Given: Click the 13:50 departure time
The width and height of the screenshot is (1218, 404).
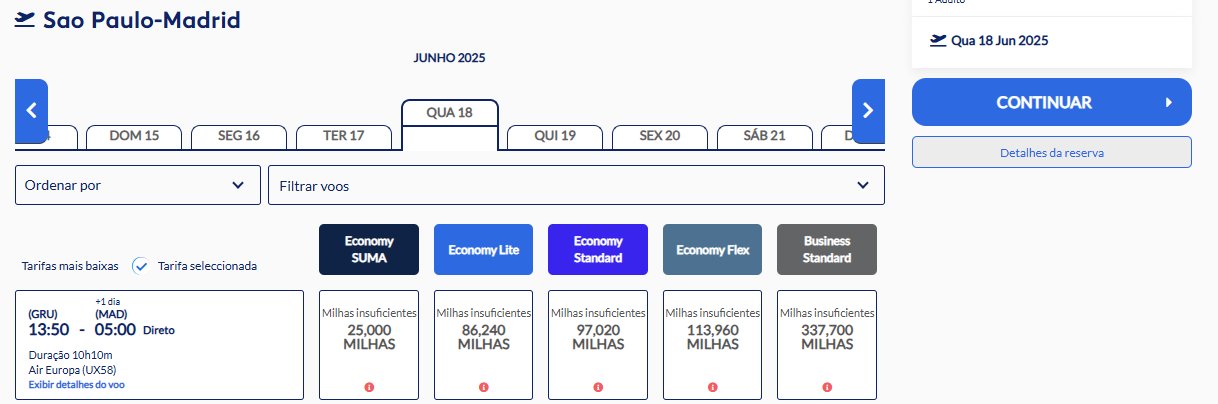Looking at the screenshot, I should (49, 329).
